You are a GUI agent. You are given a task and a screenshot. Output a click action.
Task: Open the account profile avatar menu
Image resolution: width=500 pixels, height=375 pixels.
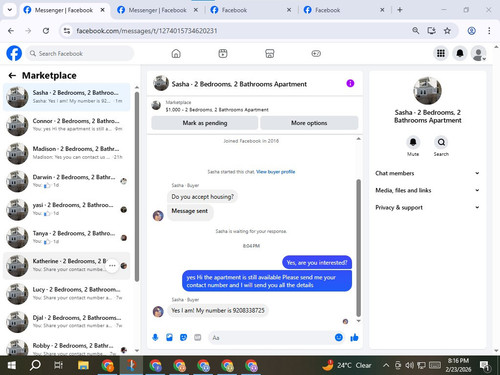[x=478, y=53]
